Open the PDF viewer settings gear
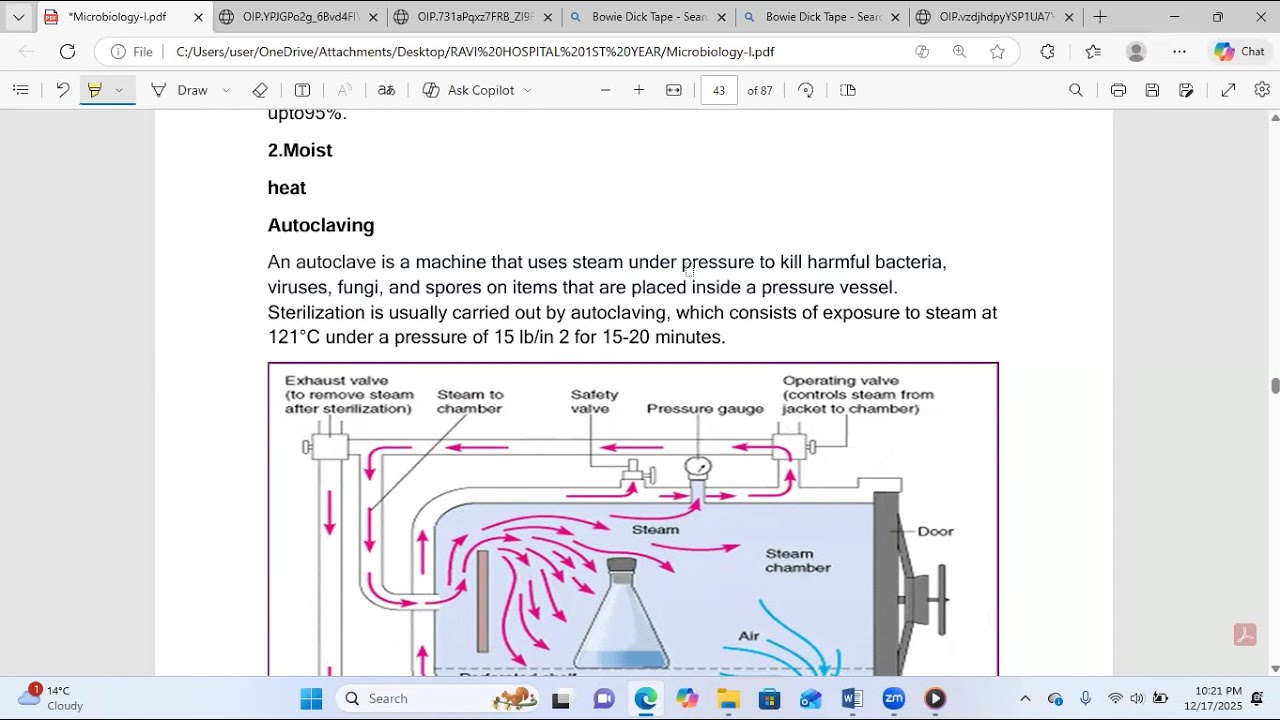This screenshot has height=720, width=1280. (1262, 90)
